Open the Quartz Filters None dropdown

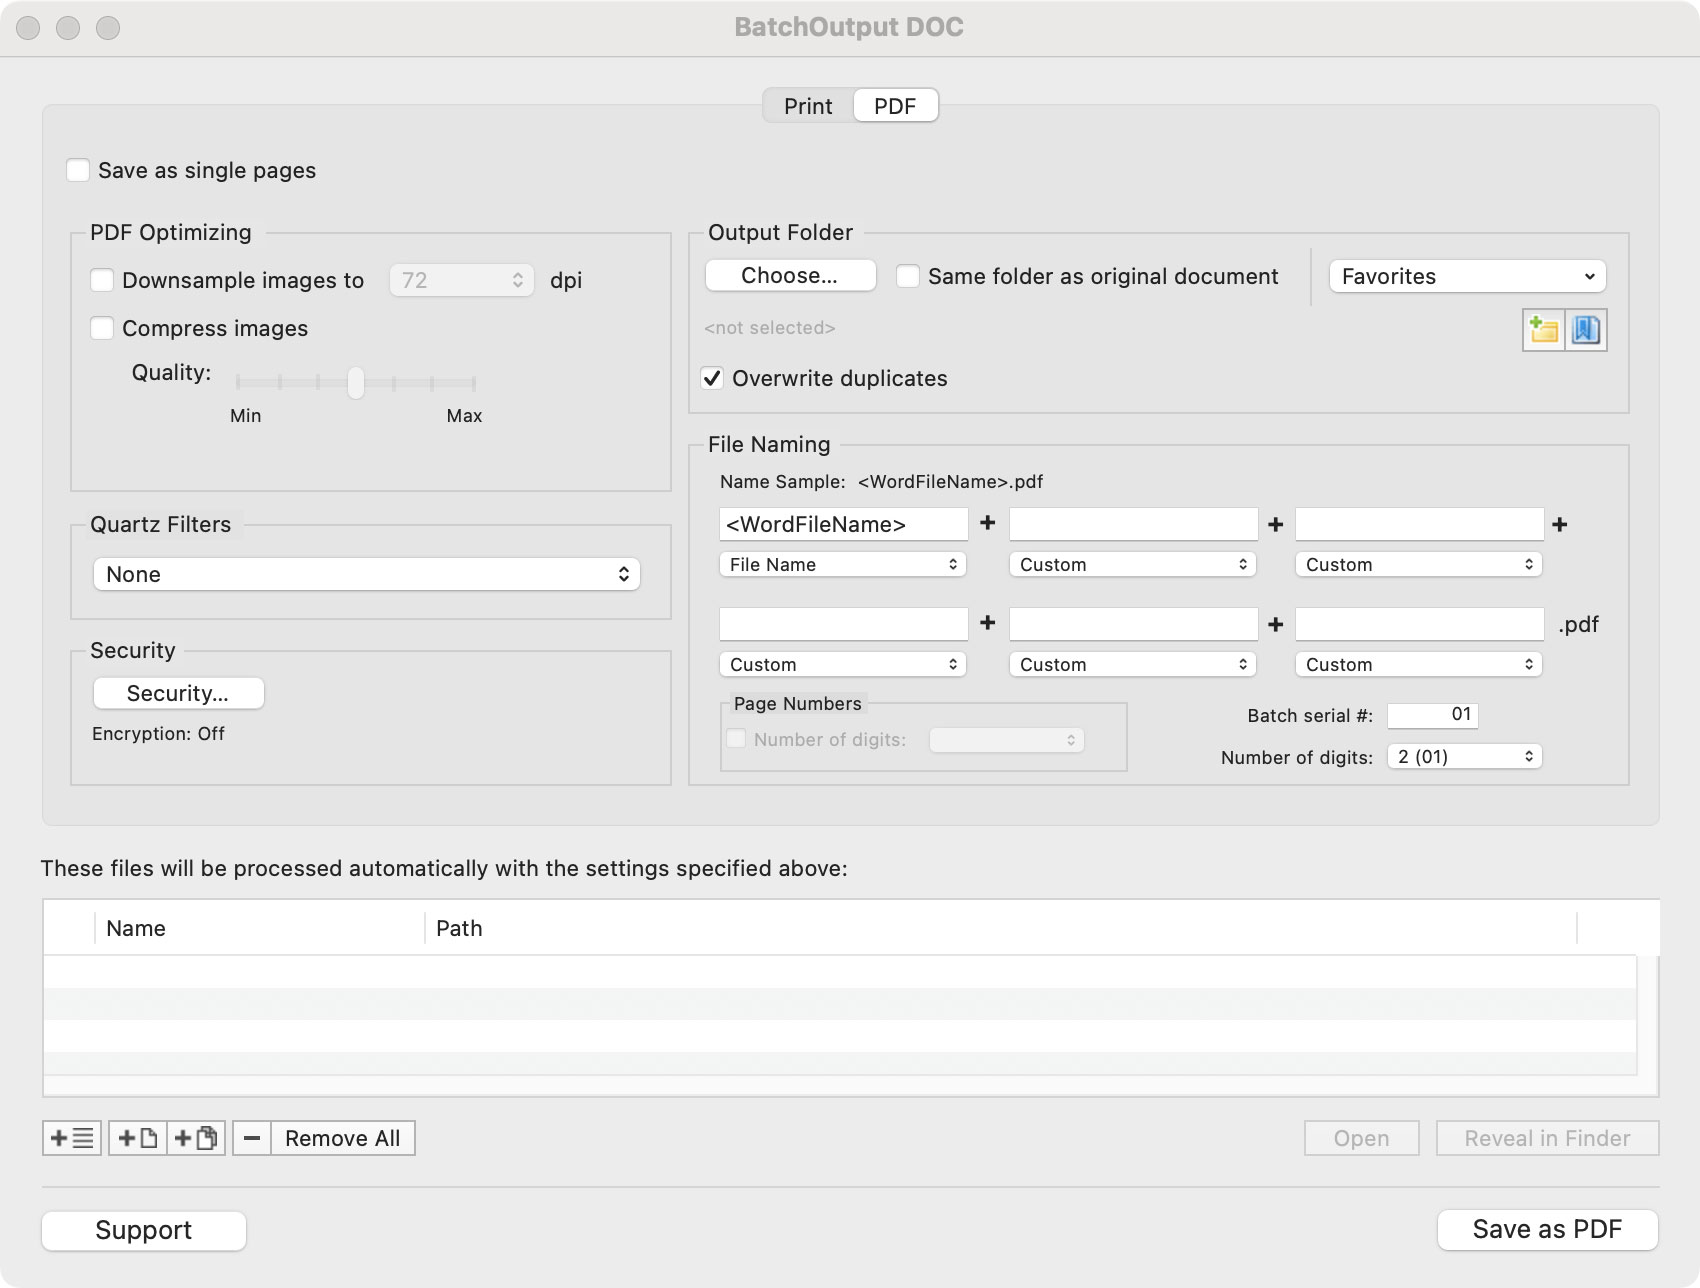point(367,574)
